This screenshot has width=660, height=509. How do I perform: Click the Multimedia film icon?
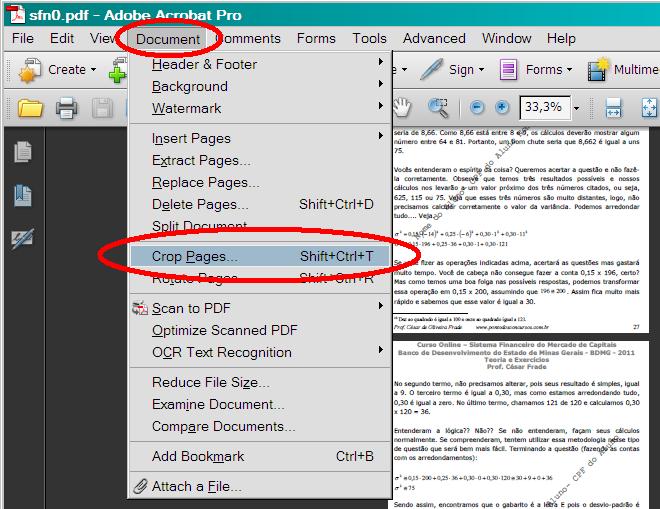tap(599, 69)
